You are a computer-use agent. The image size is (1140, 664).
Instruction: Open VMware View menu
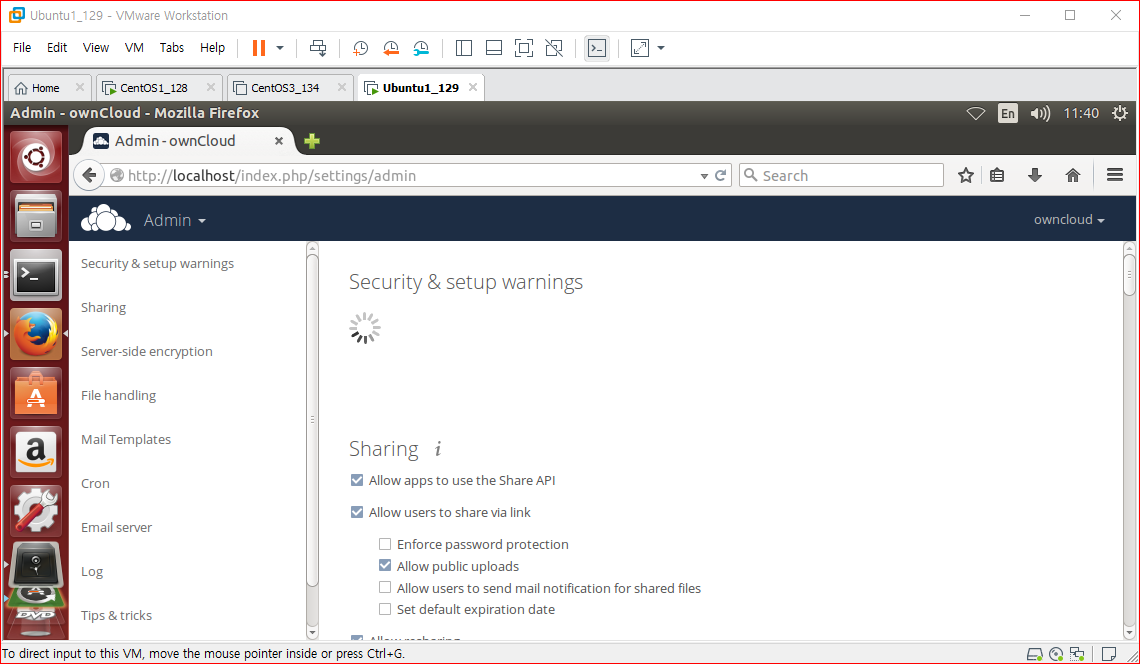[95, 47]
